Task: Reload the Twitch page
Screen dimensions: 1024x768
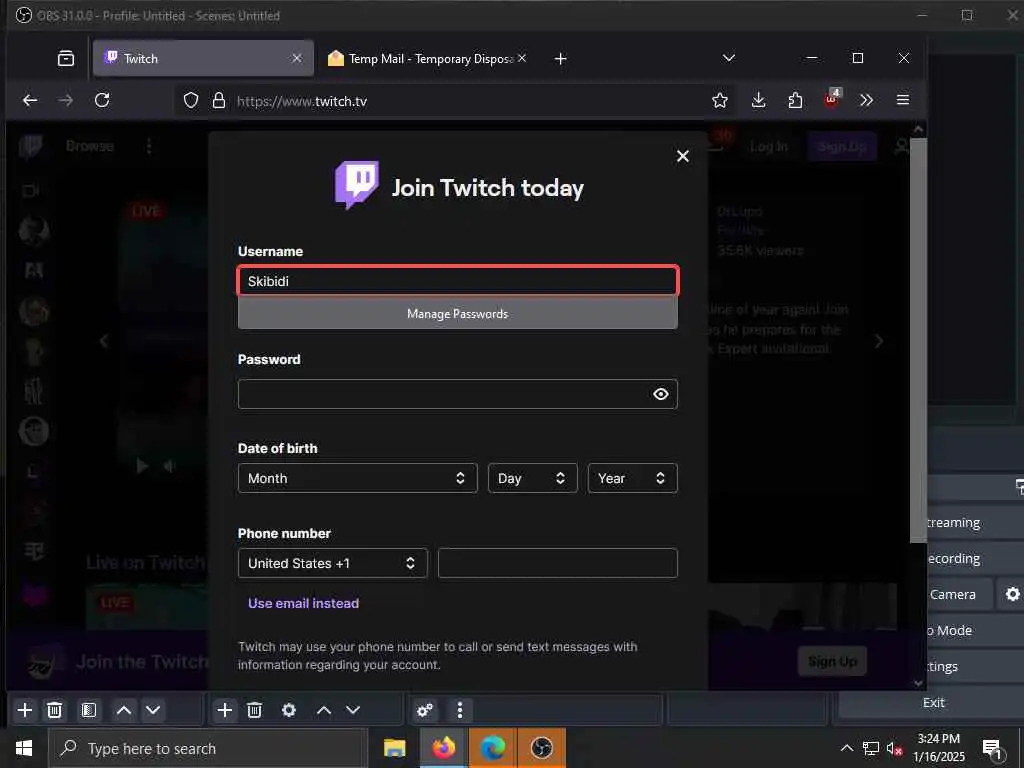Action: pos(102,100)
